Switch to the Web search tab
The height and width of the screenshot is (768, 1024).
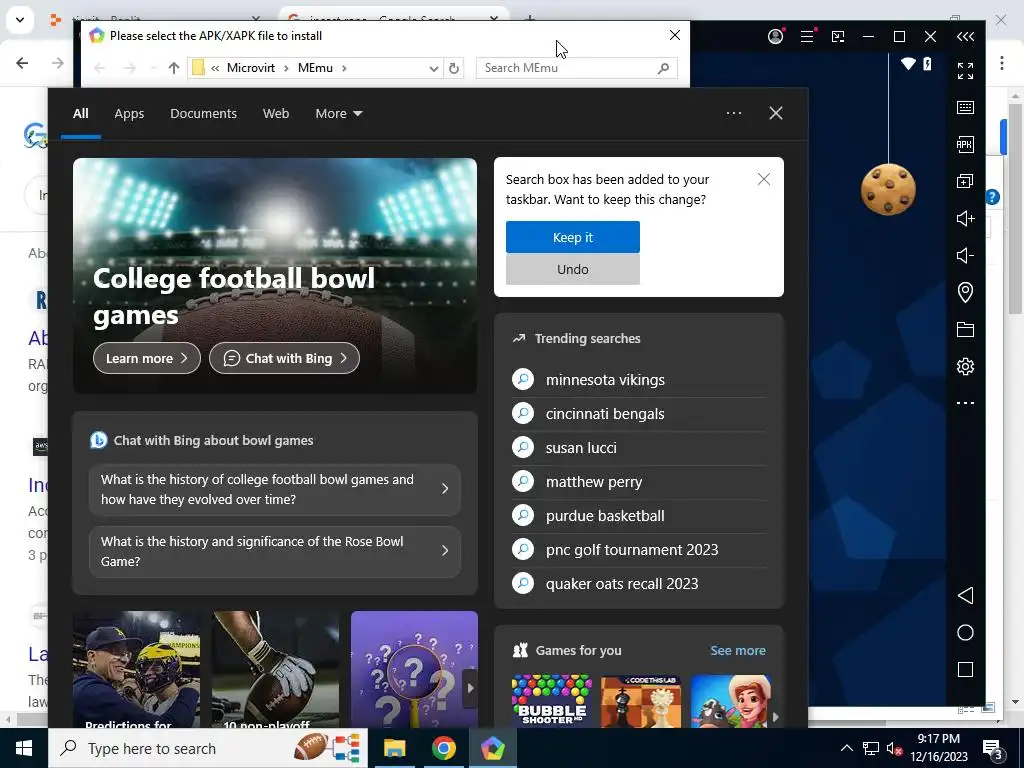click(276, 114)
